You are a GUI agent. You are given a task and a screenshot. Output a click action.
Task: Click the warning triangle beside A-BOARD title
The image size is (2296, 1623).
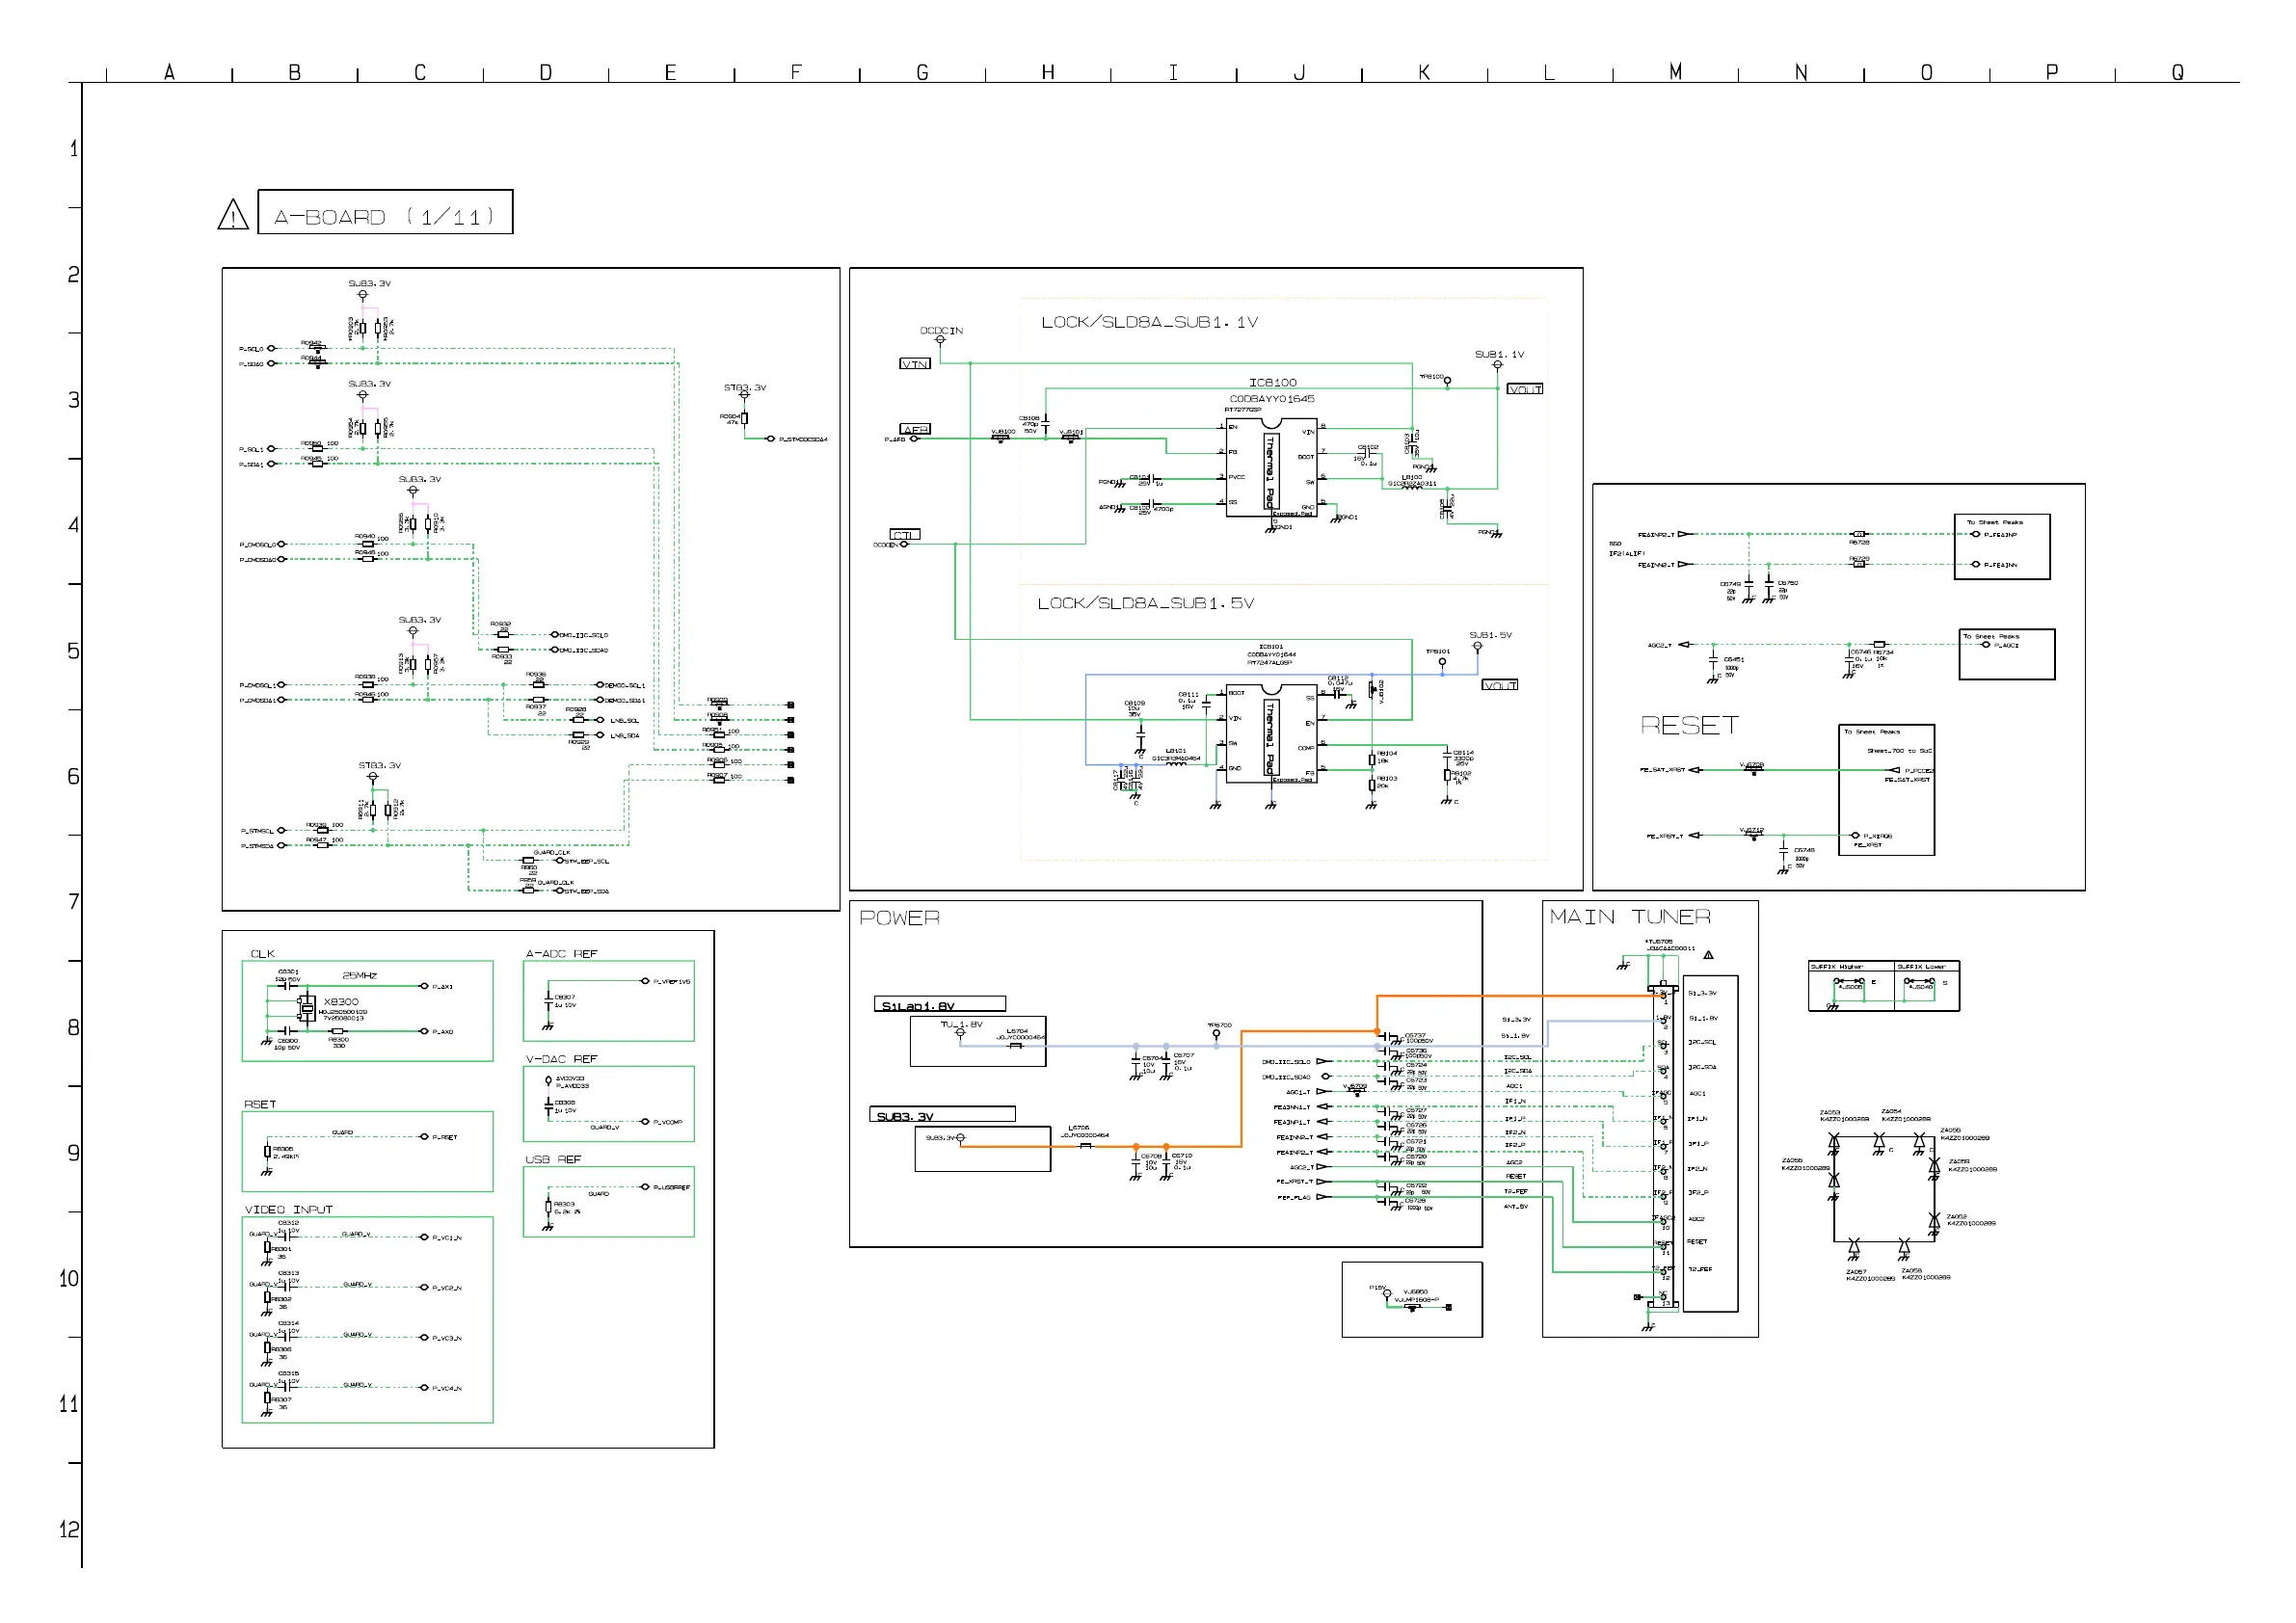coord(233,215)
